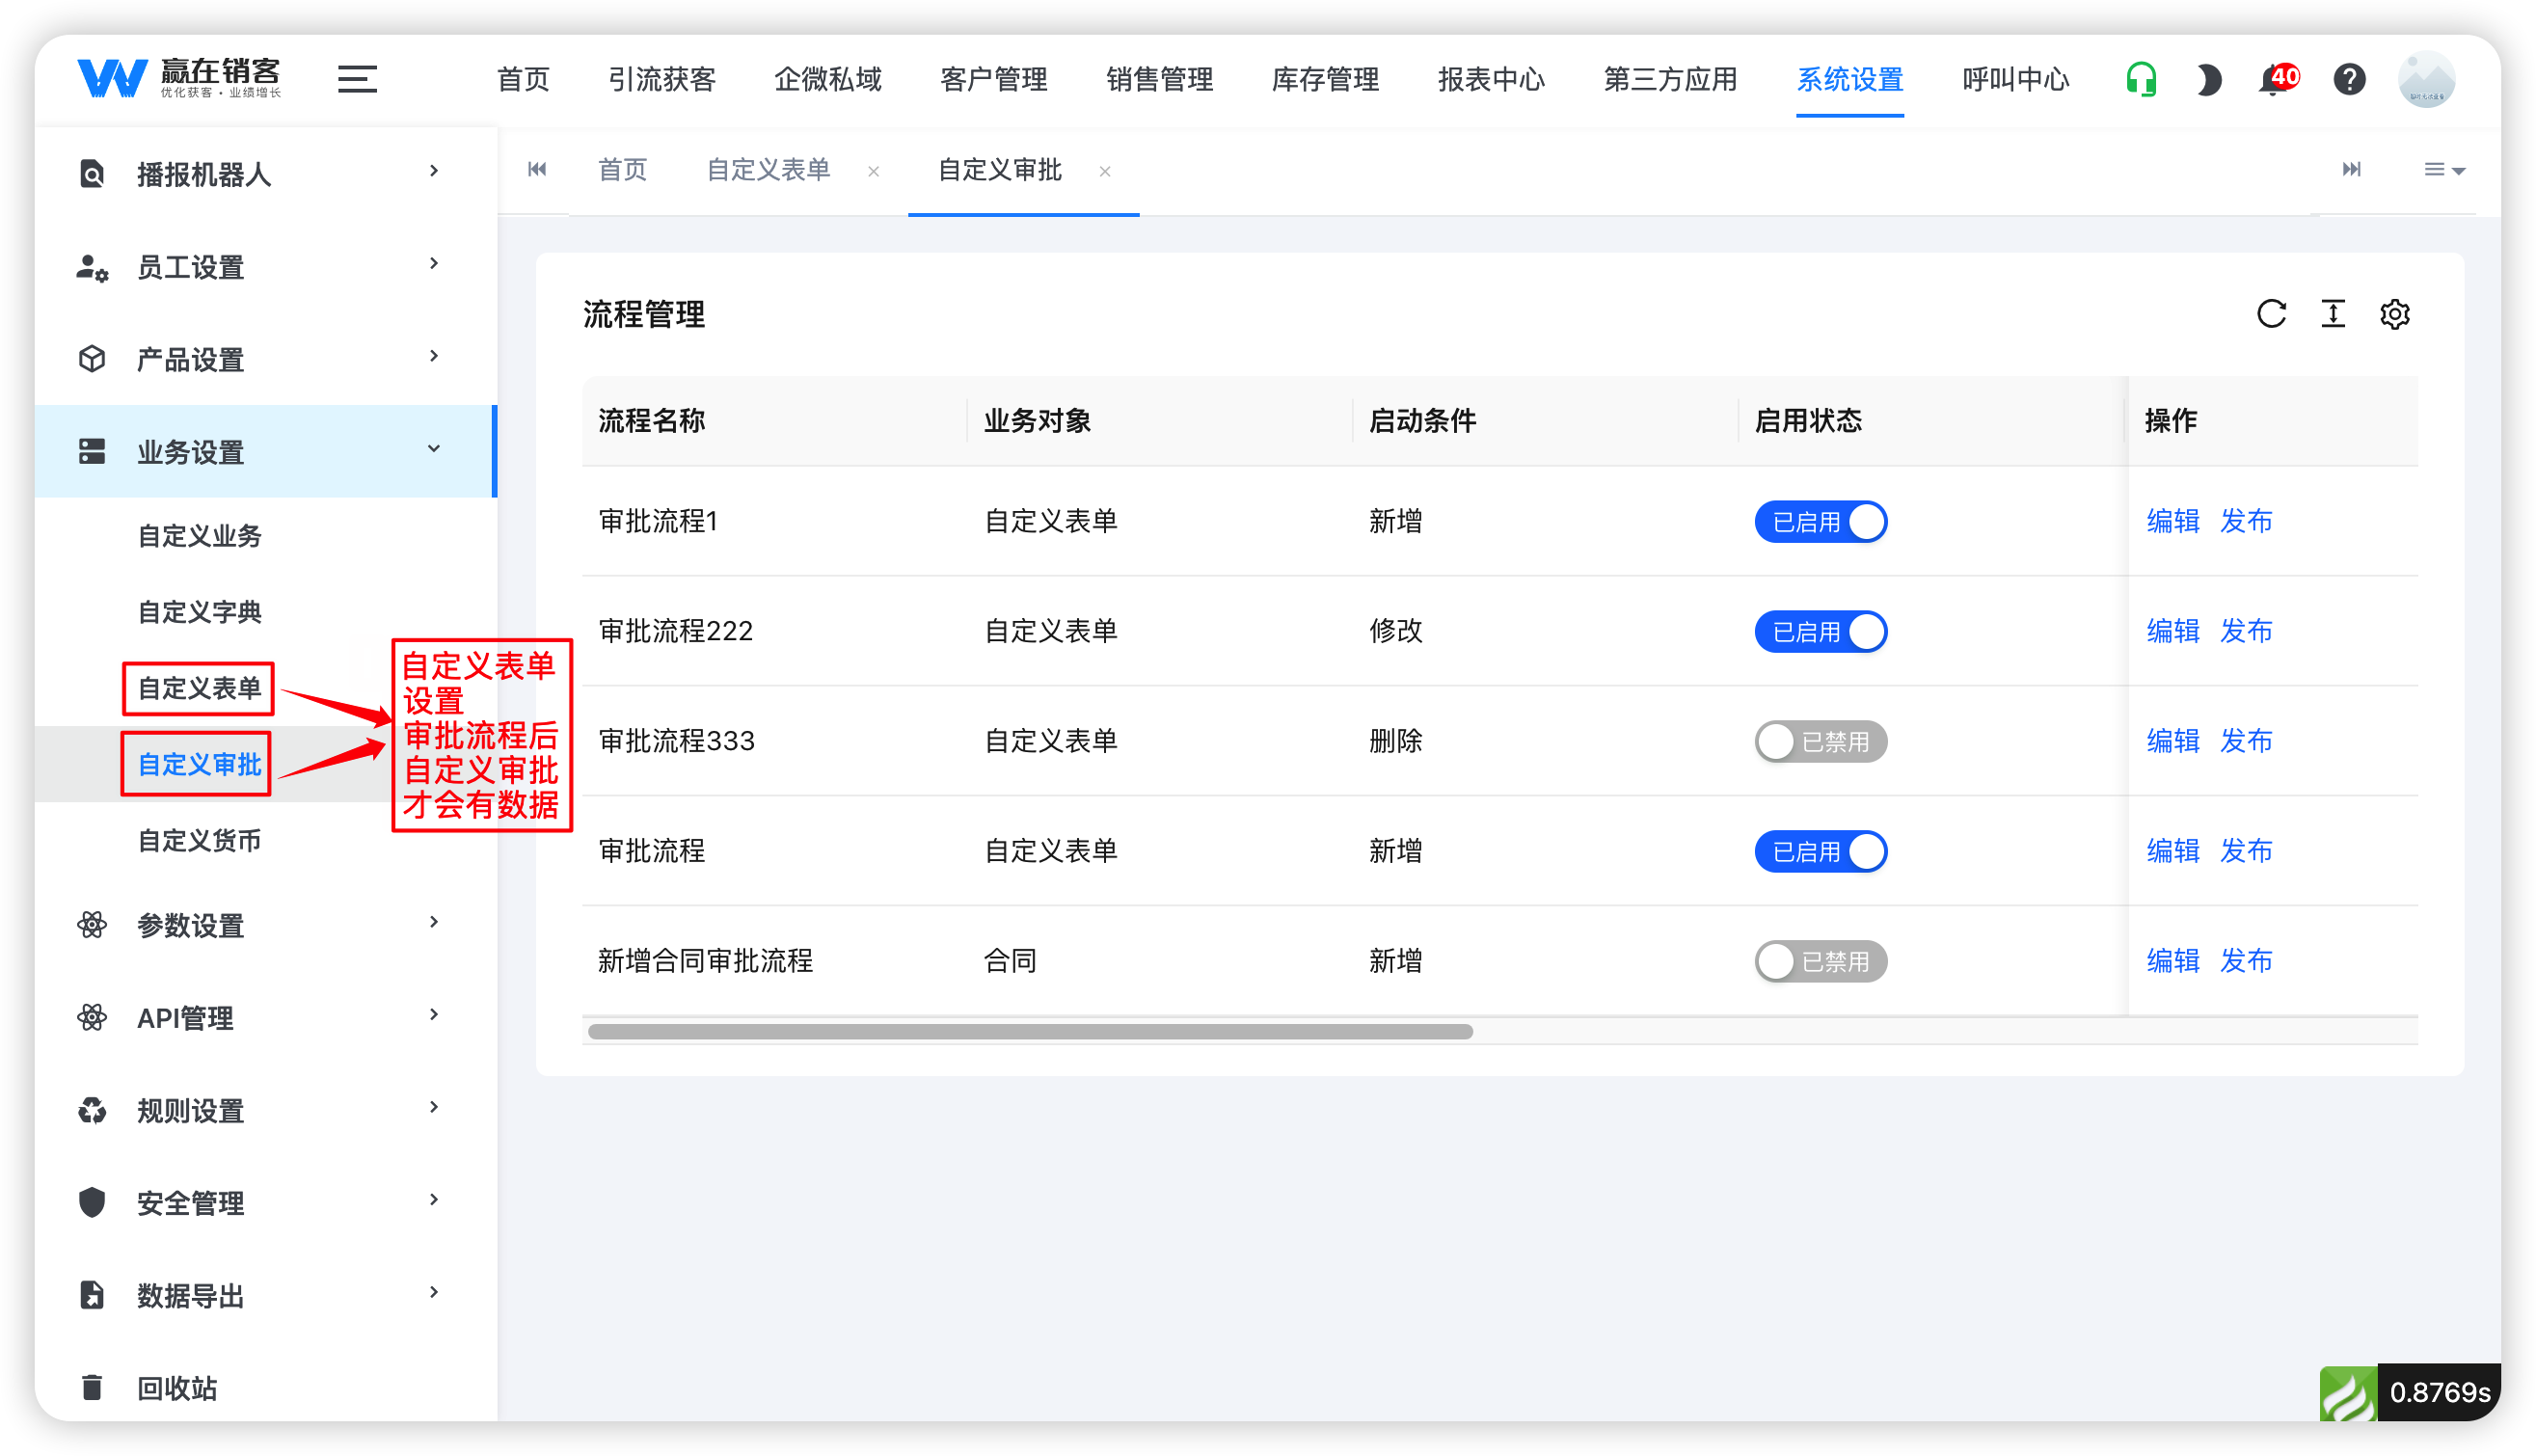Publish the 审批流程 row

pyautogui.click(x=2246, y=851)
